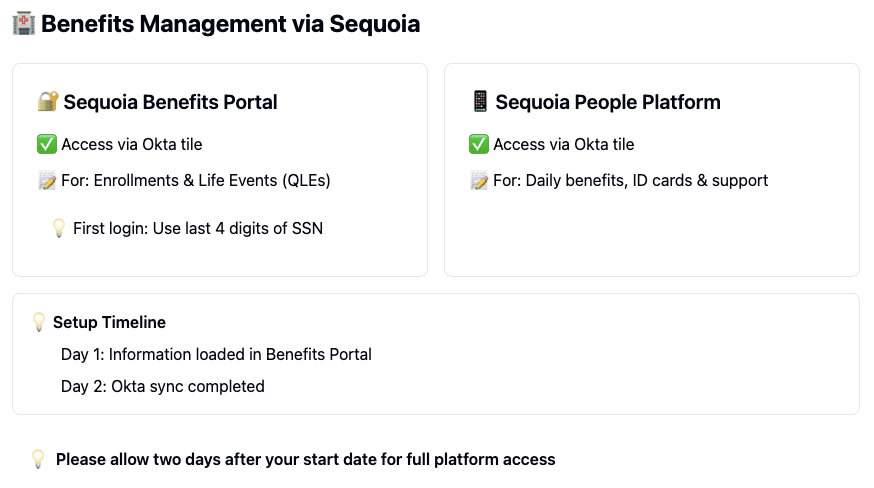Click the lightbulb next to Setup Timeline
This screenshot has height=488, width=874.
pyautogui.click(x=38, y=322)
